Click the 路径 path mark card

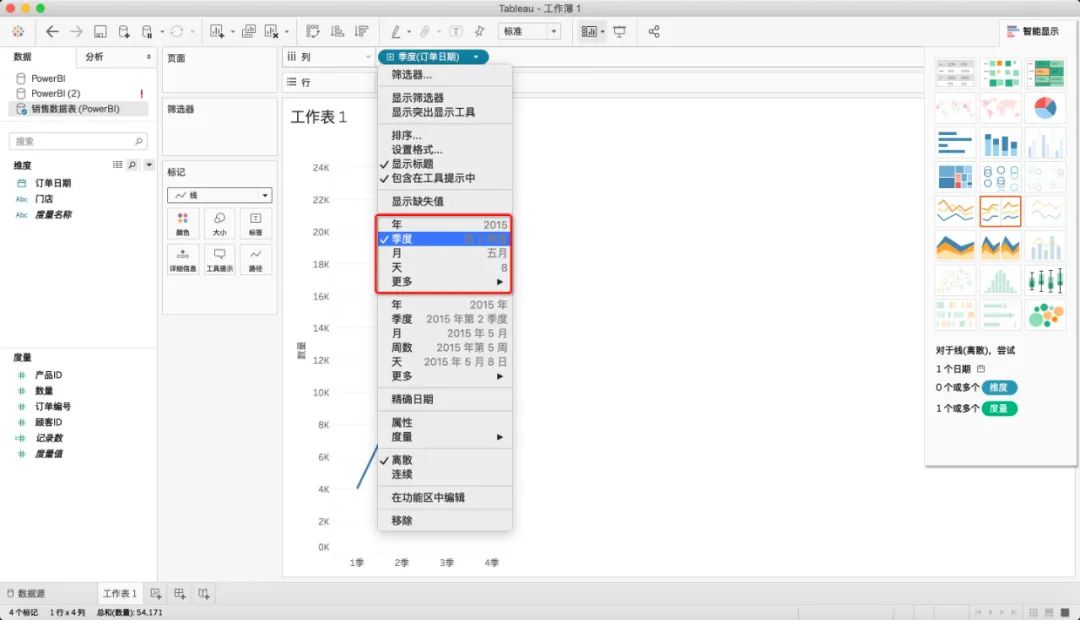point(256,260)
